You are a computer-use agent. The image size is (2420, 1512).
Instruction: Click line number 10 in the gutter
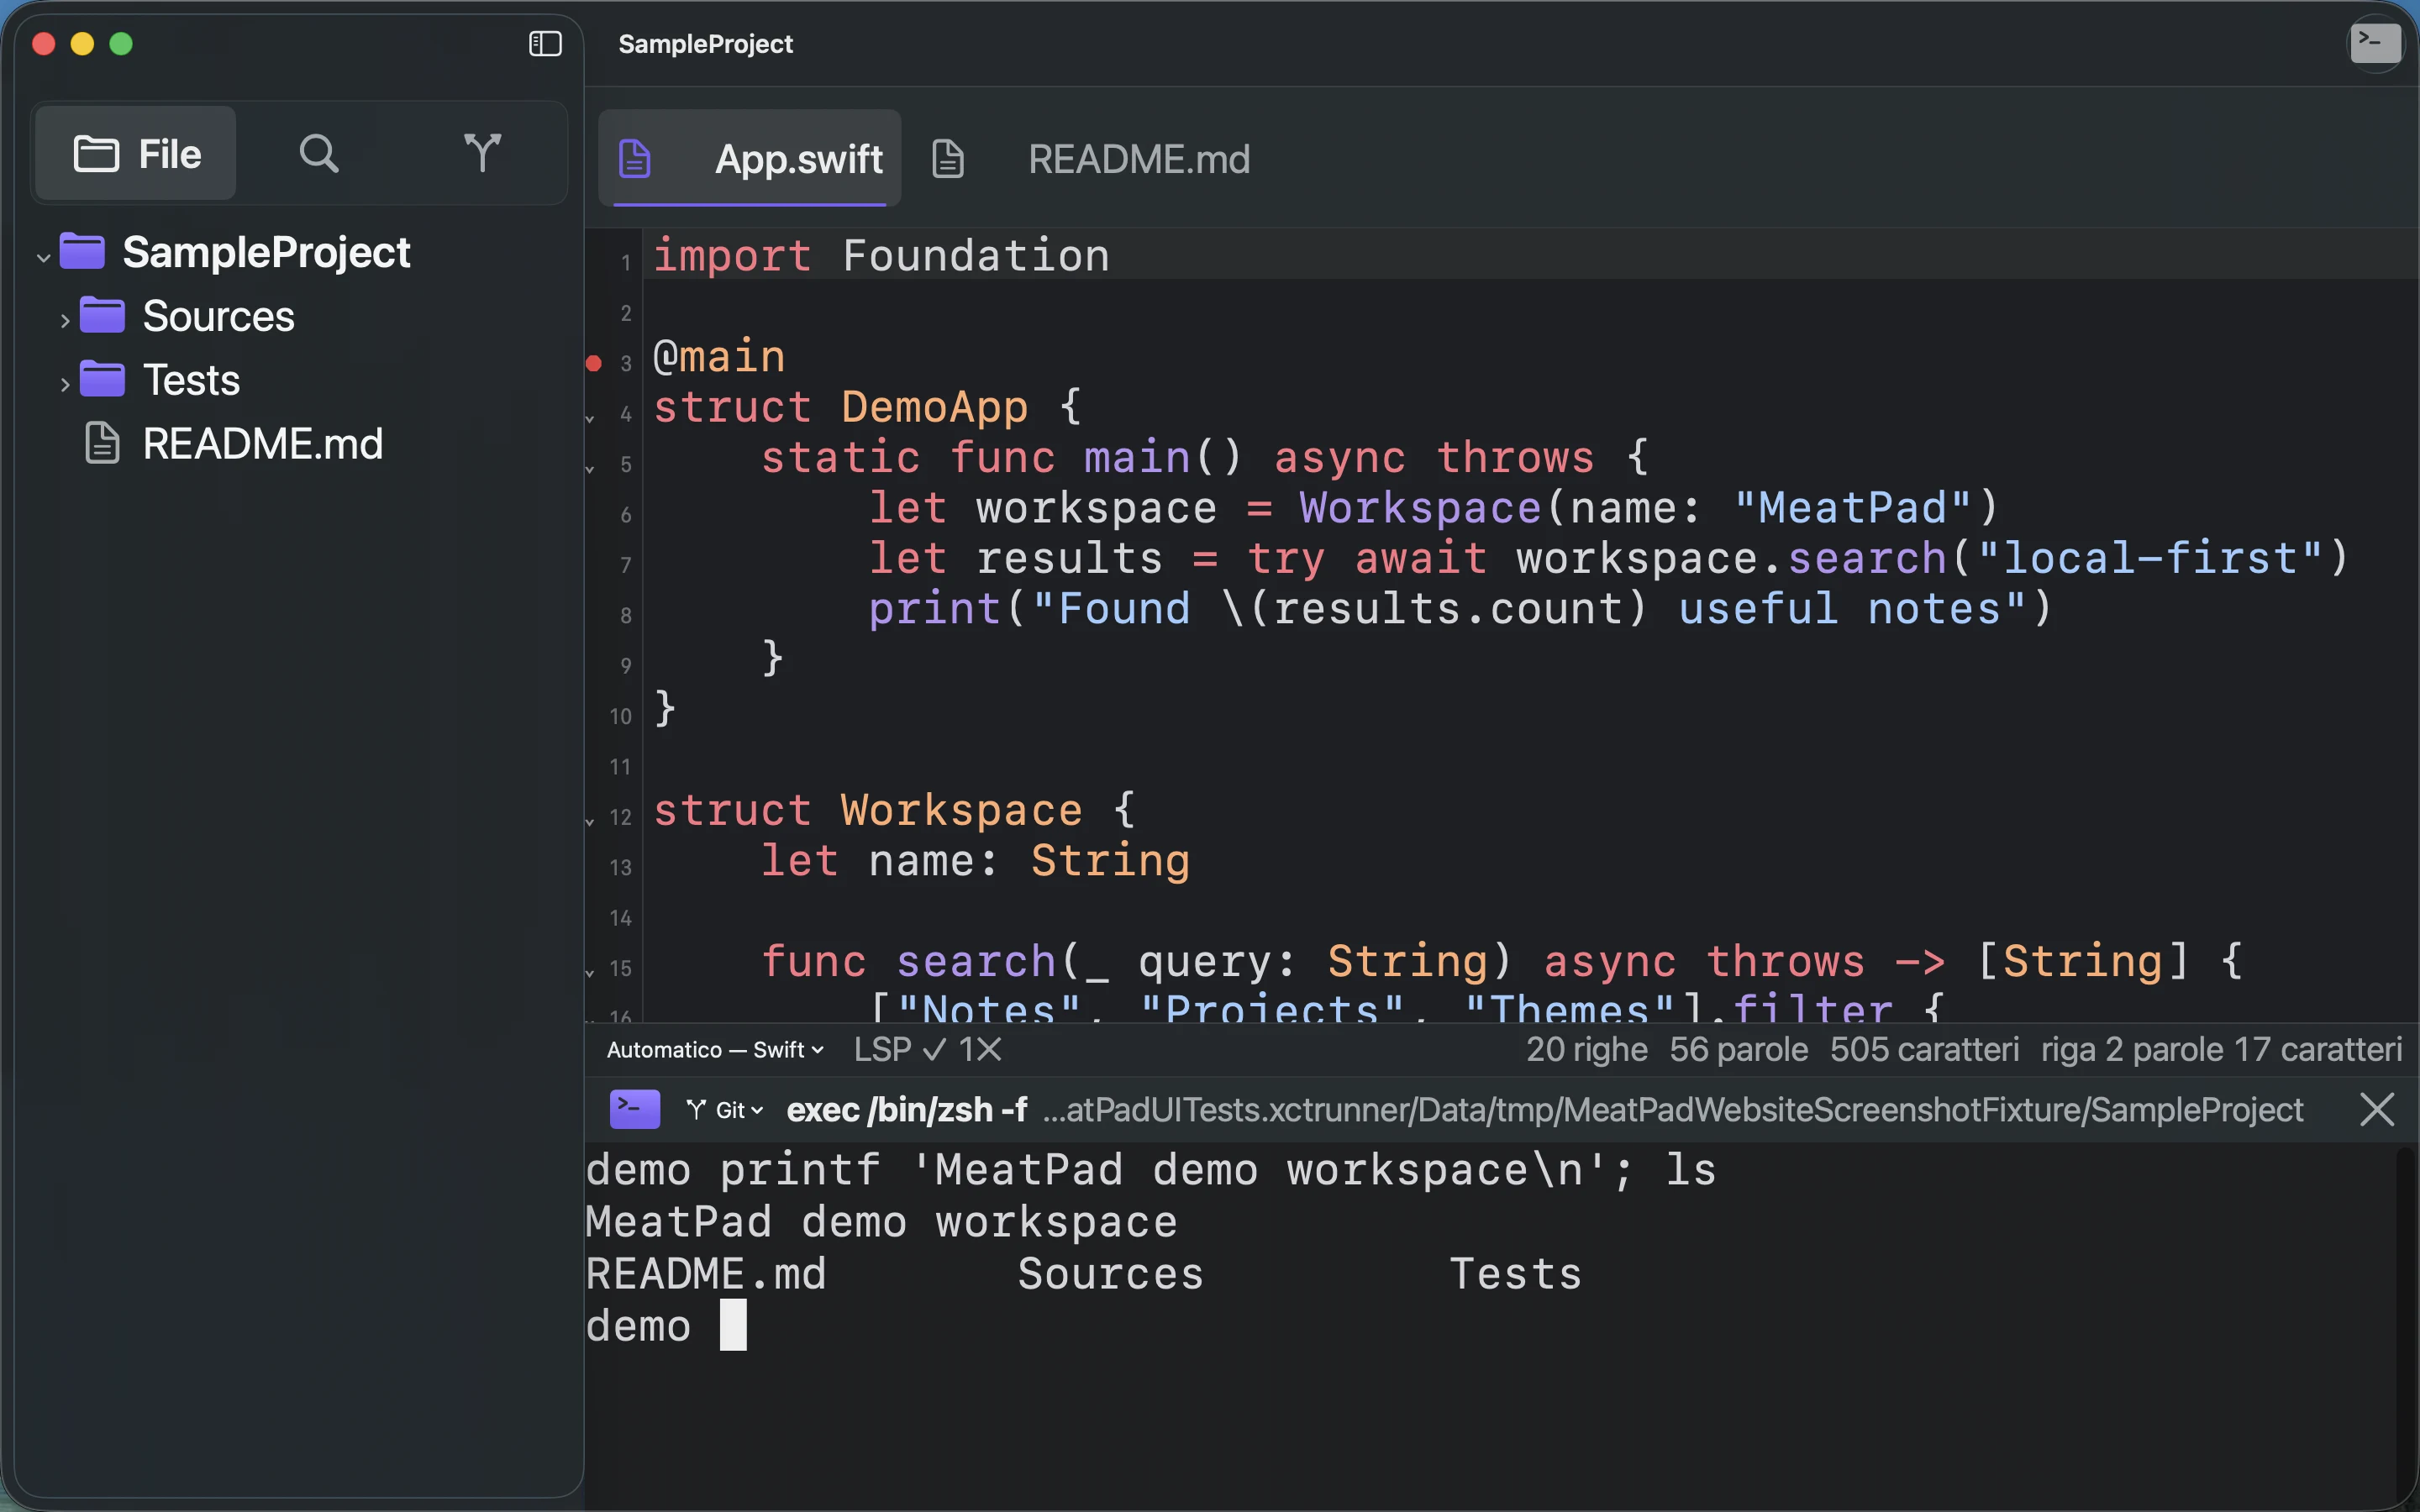pos(621,716)
